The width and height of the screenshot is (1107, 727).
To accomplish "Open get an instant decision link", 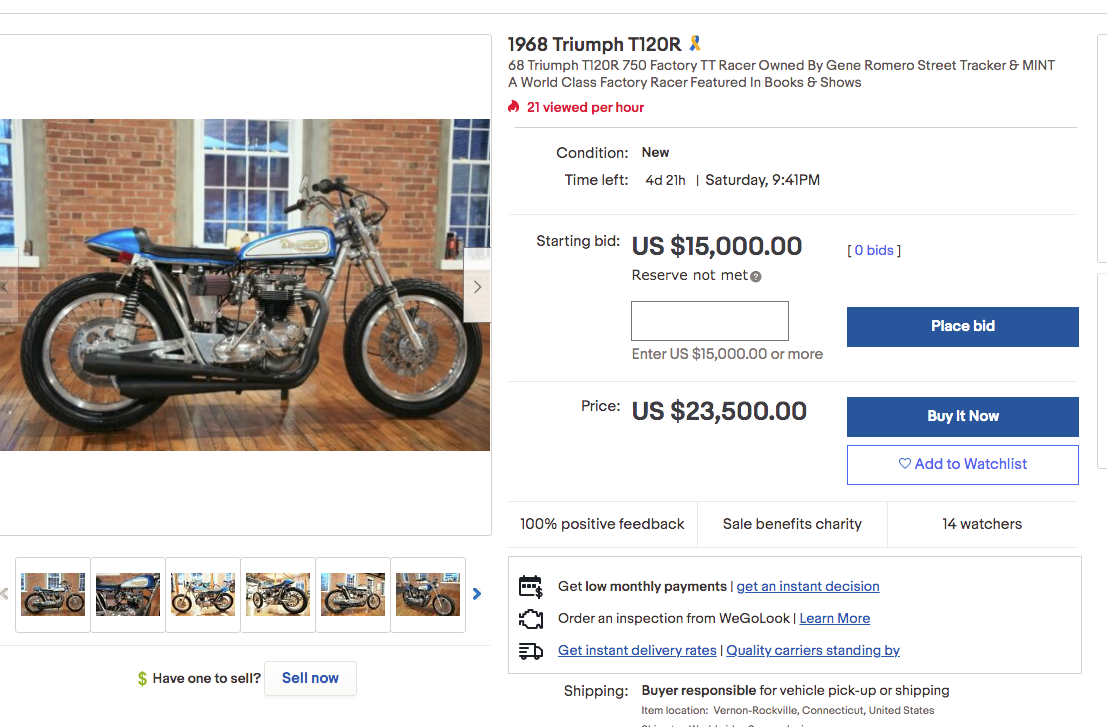I will (808, 586).
